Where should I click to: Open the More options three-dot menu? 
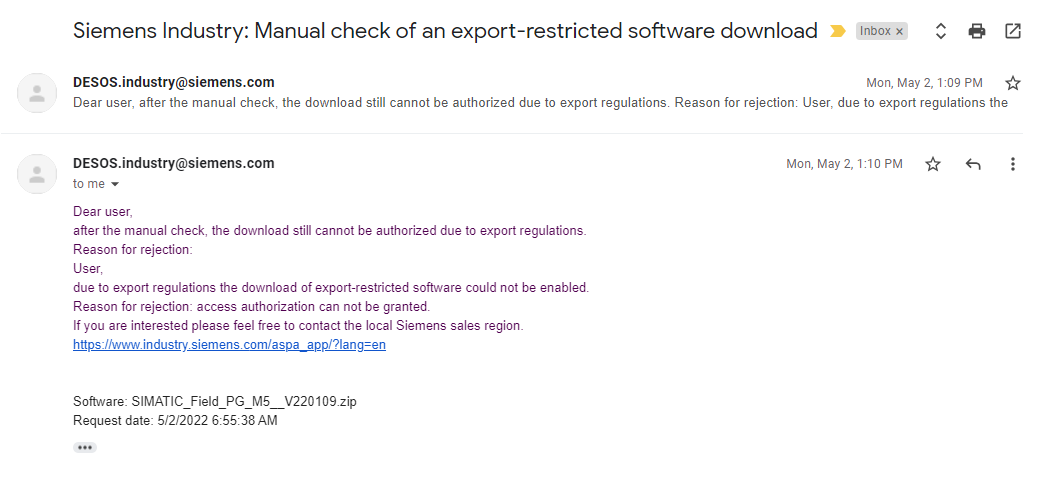click(x=1013, y=164)
